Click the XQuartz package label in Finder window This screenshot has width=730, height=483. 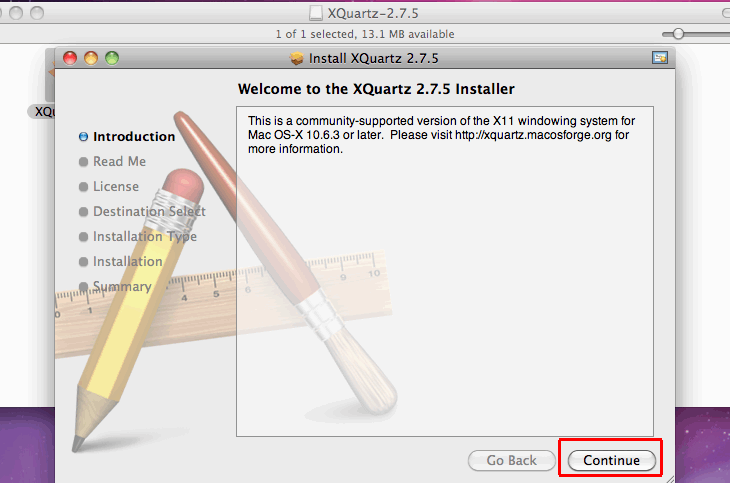point(43,112)
